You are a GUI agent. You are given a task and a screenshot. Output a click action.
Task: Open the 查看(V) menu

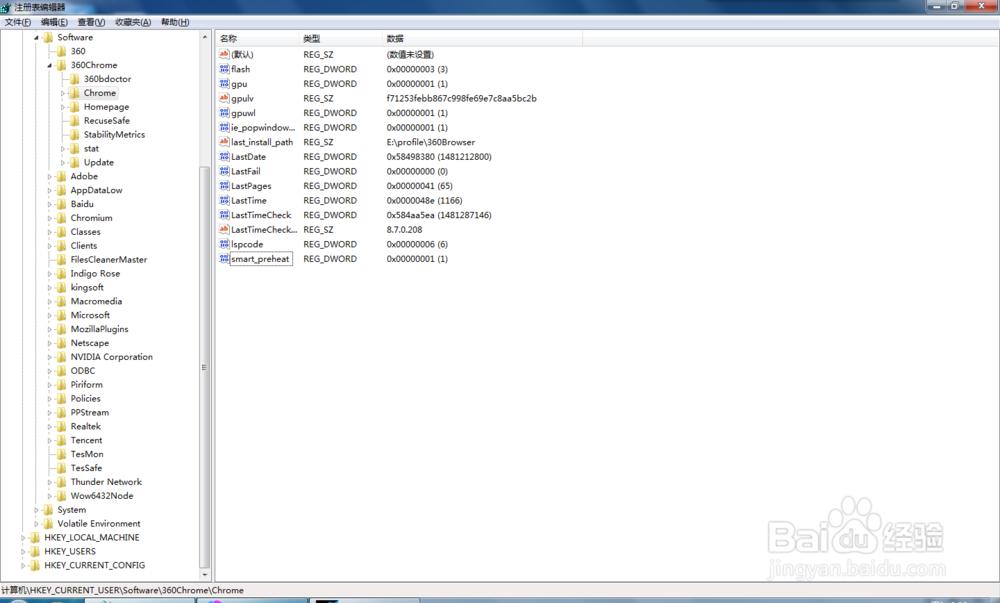(91, 22)
